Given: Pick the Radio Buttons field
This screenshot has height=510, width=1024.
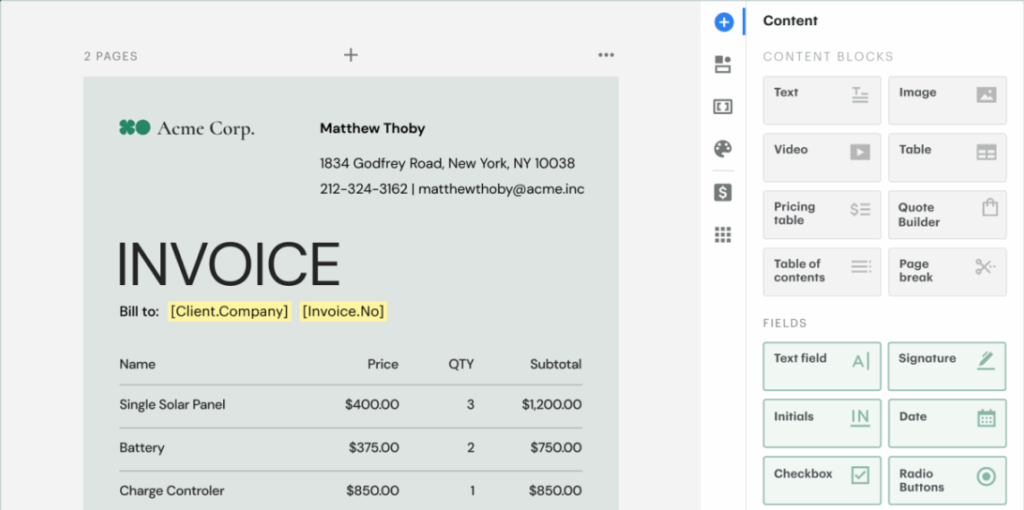Looking at the screenshot, I should (x=946, y=480).
